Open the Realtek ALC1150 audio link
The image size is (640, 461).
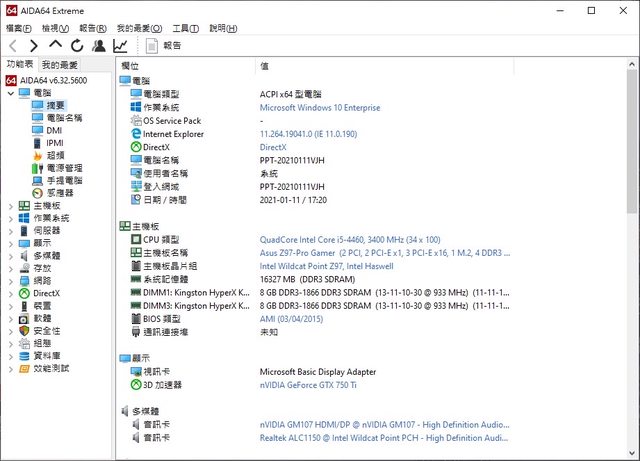tap(384, 438)
